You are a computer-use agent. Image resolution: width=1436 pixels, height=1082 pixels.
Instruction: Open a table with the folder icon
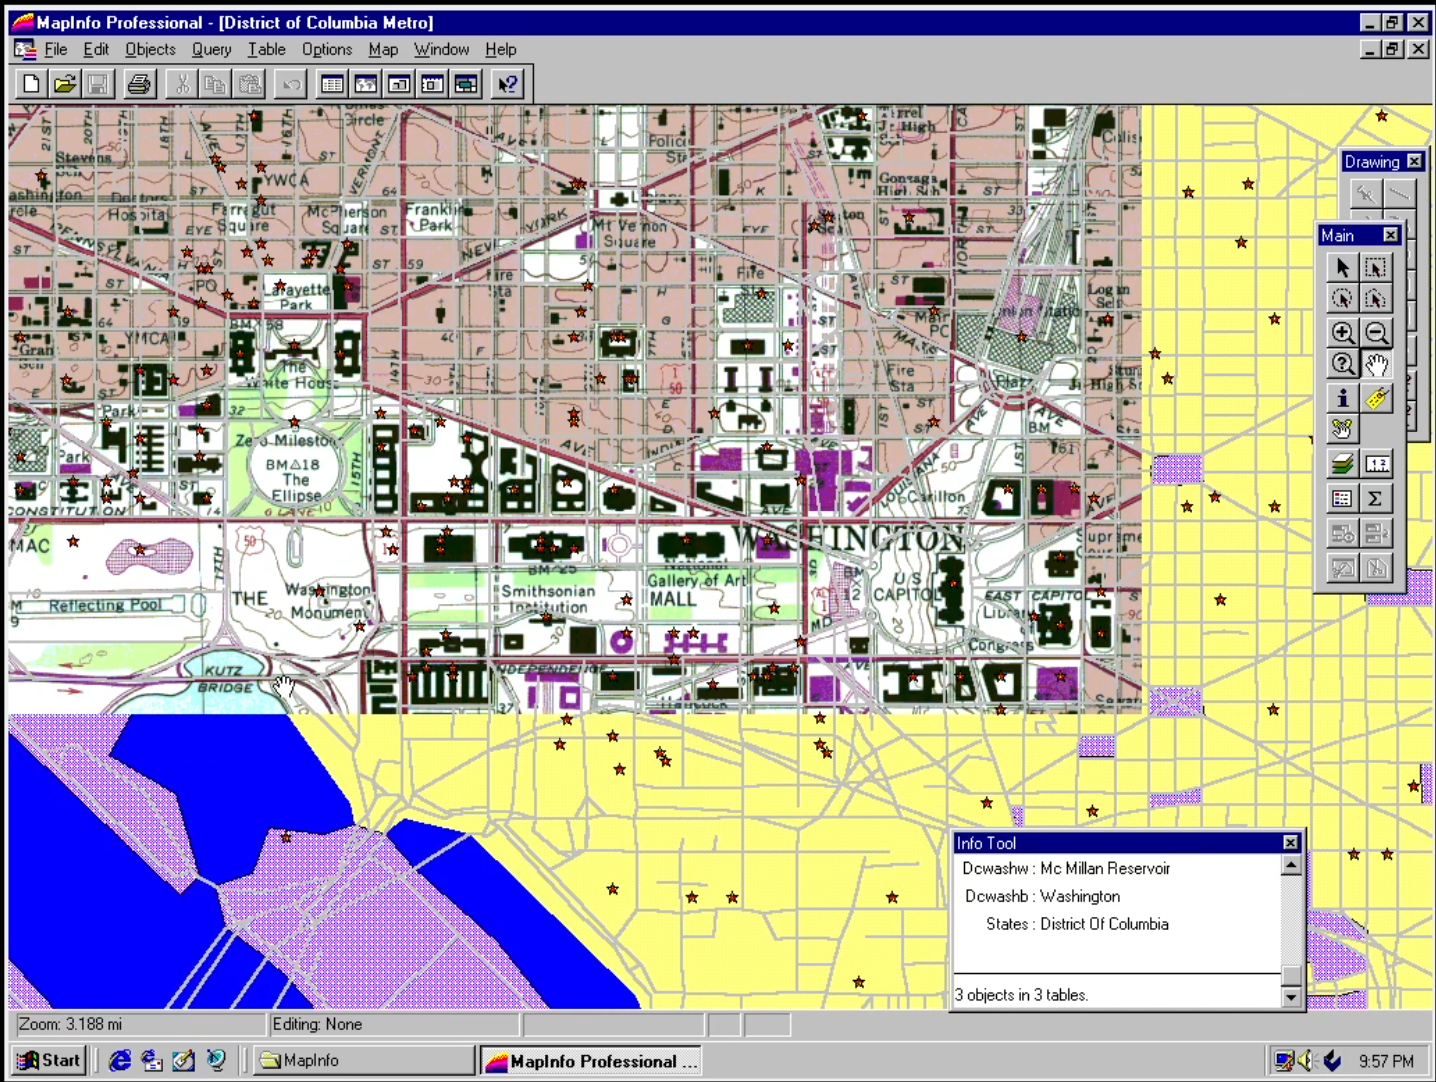coord(65,84)
